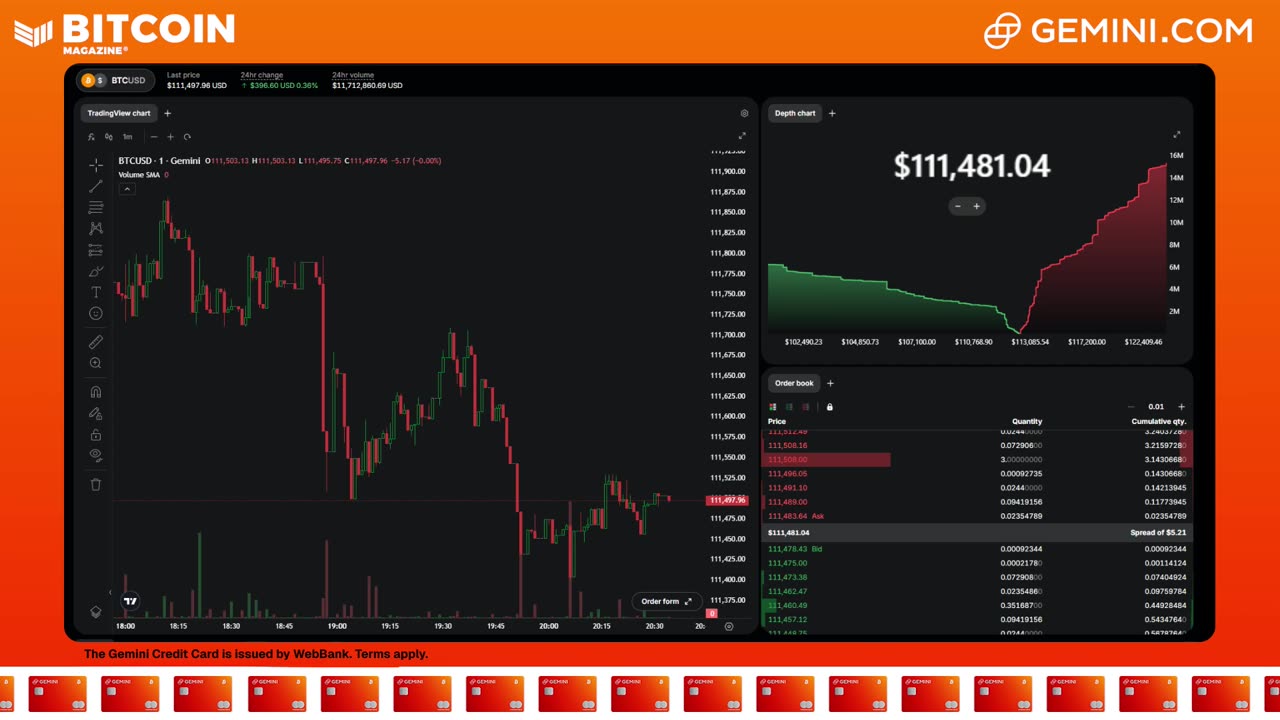This screenshot has width=1280, height=720.
Task: Select ask price 111,483.64 row
Action: [977, 516]
